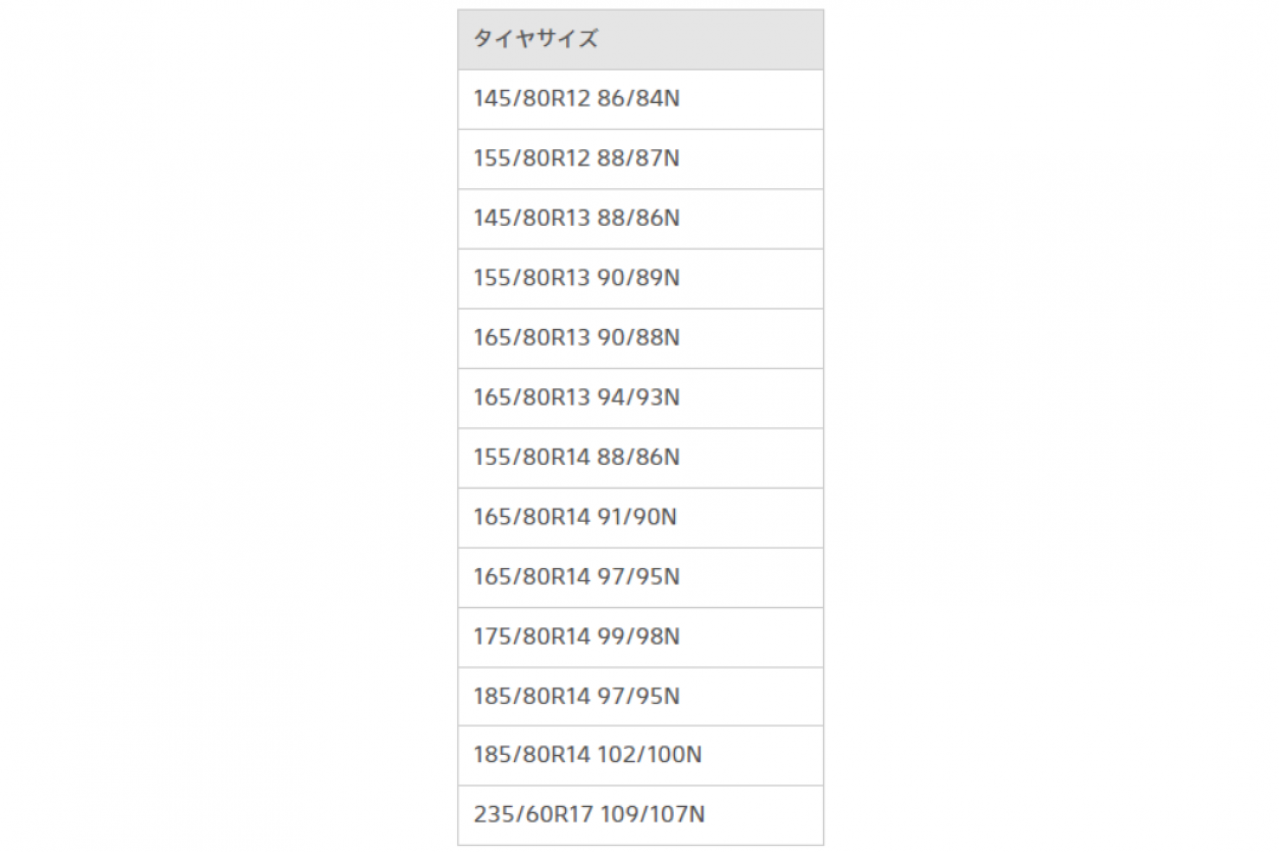This screenshot has width=1279, height=852.
Task: Click the タイヤサイズ column header
Action: (x=640, y=40)
